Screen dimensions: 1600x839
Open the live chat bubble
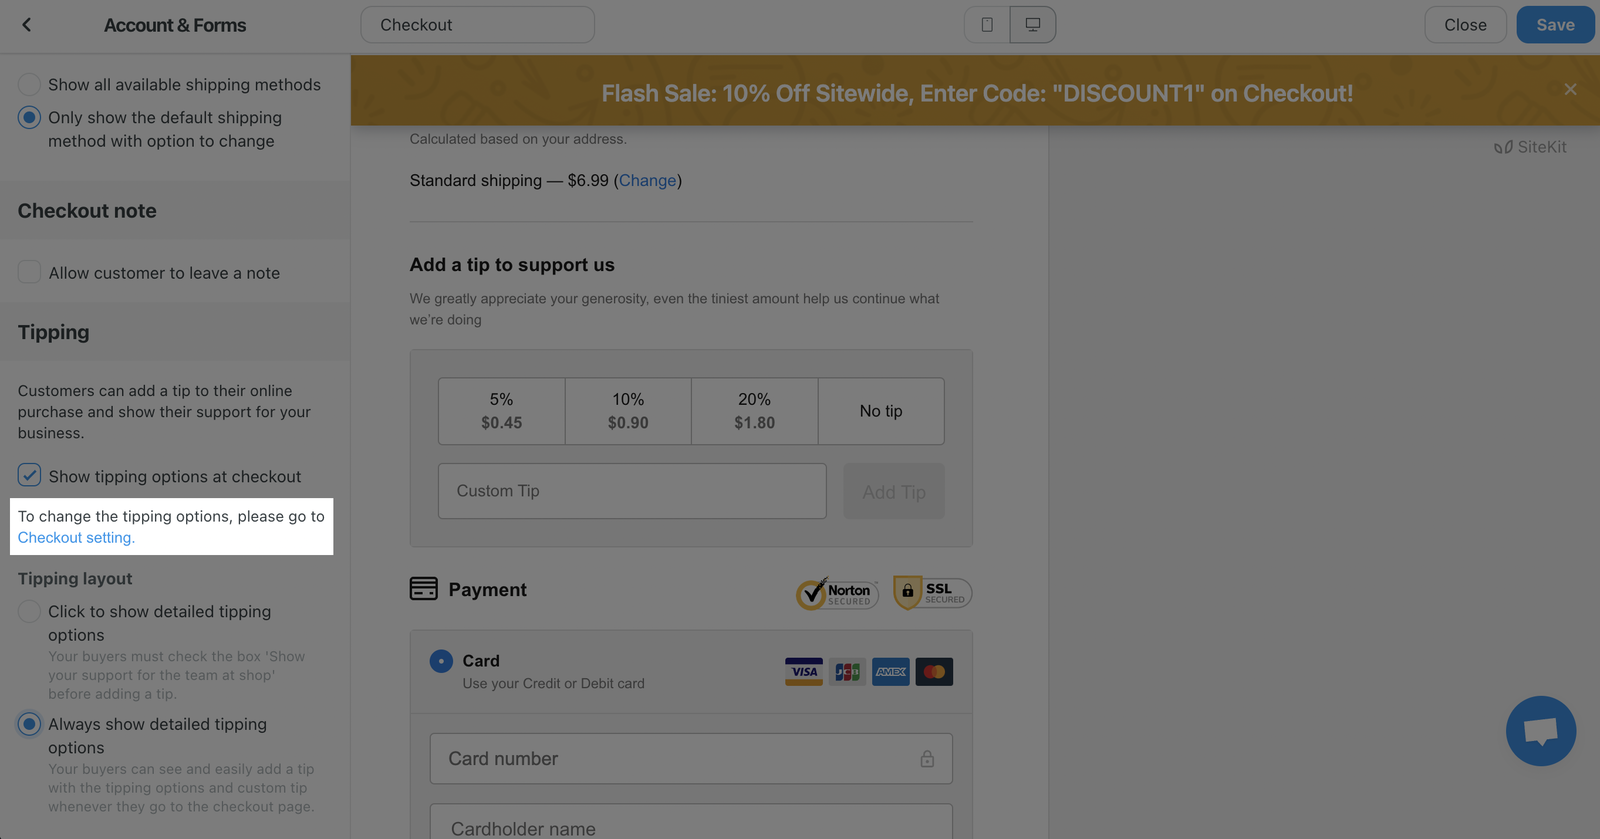[x=1540, y=731]
